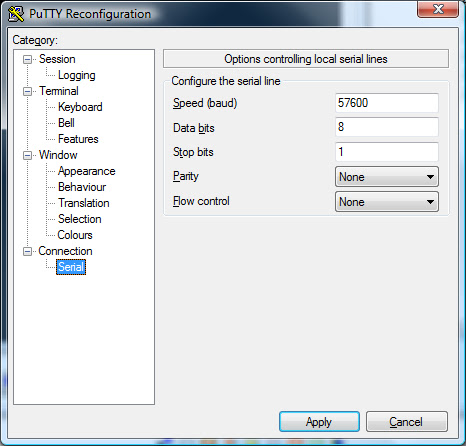
Task: Go to the Features category
Action: pyautogui.click(x=78, y=139)
